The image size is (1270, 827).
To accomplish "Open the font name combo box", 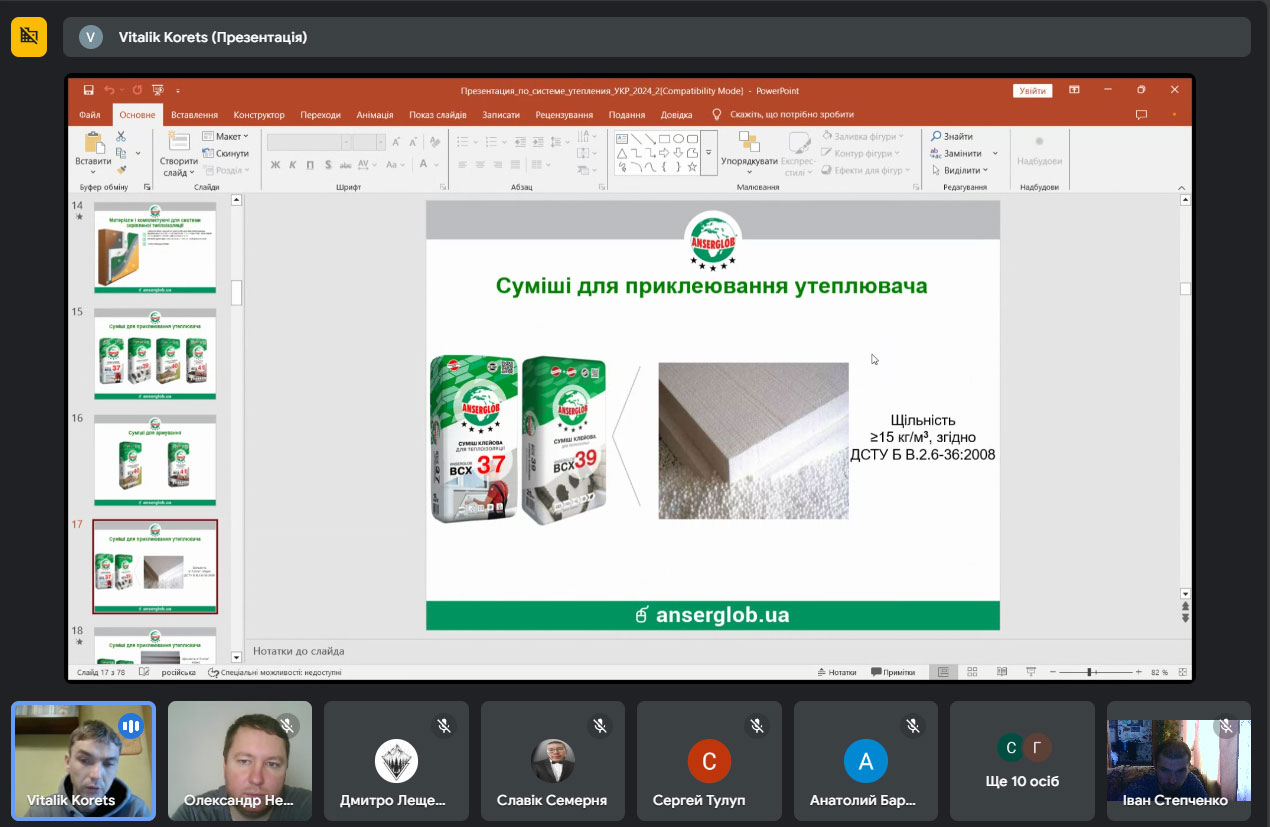I will pyautogui.click(x=309, y=142).
